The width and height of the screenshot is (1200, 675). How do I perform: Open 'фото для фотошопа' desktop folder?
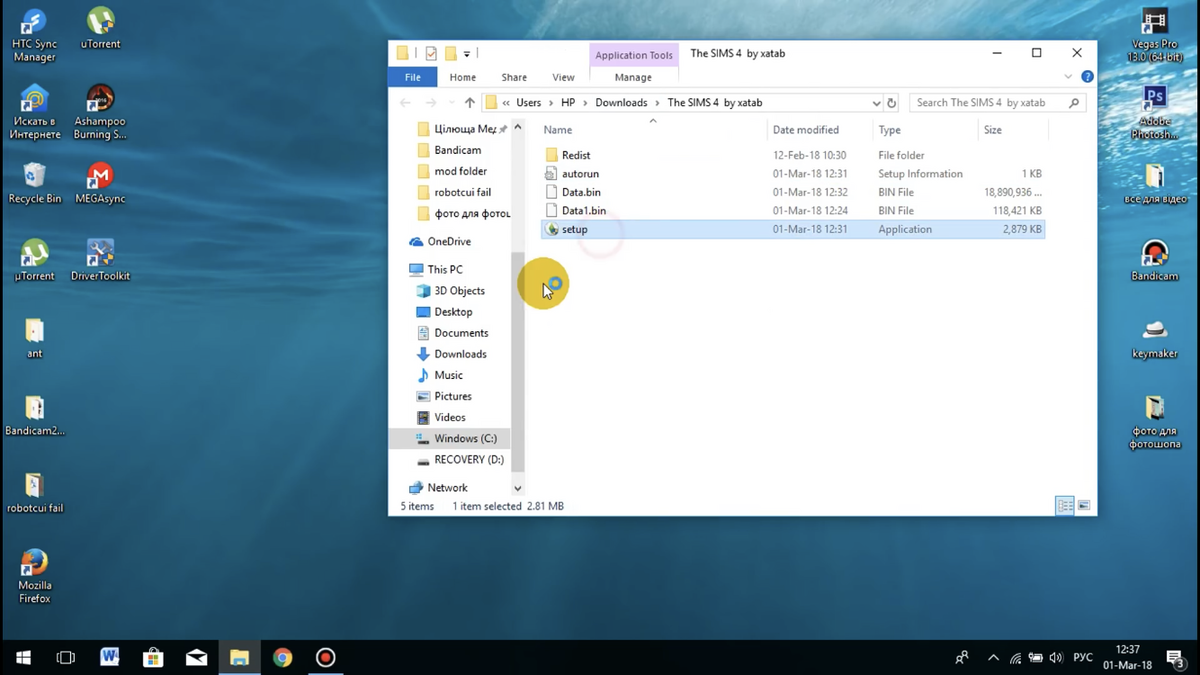[x=1155, y=422]
